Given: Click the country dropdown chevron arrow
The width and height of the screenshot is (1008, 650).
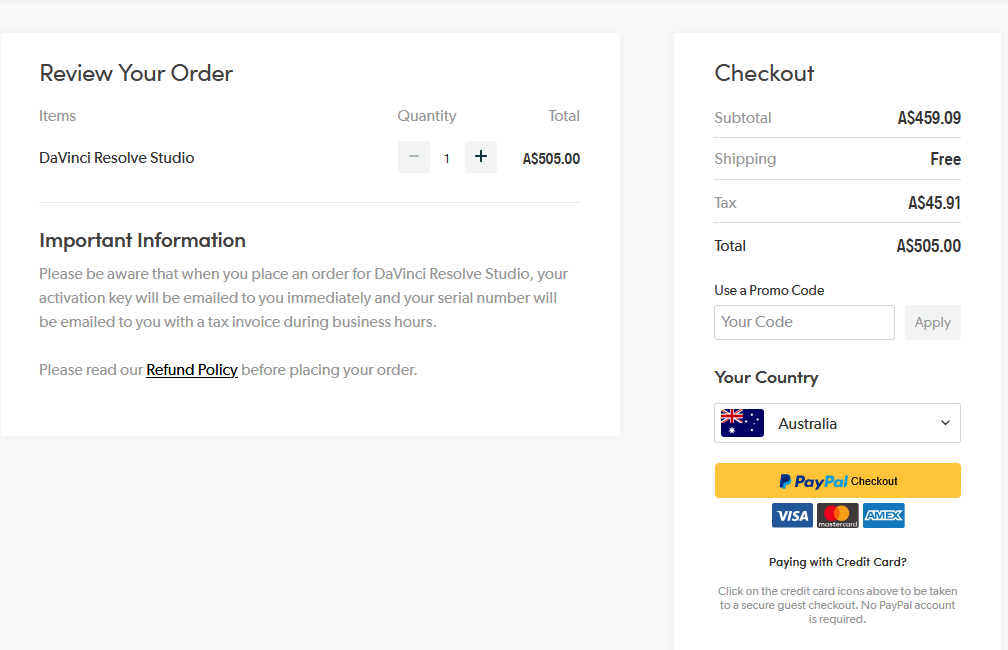Looking at the screenshot, I should tap(945, 423).
